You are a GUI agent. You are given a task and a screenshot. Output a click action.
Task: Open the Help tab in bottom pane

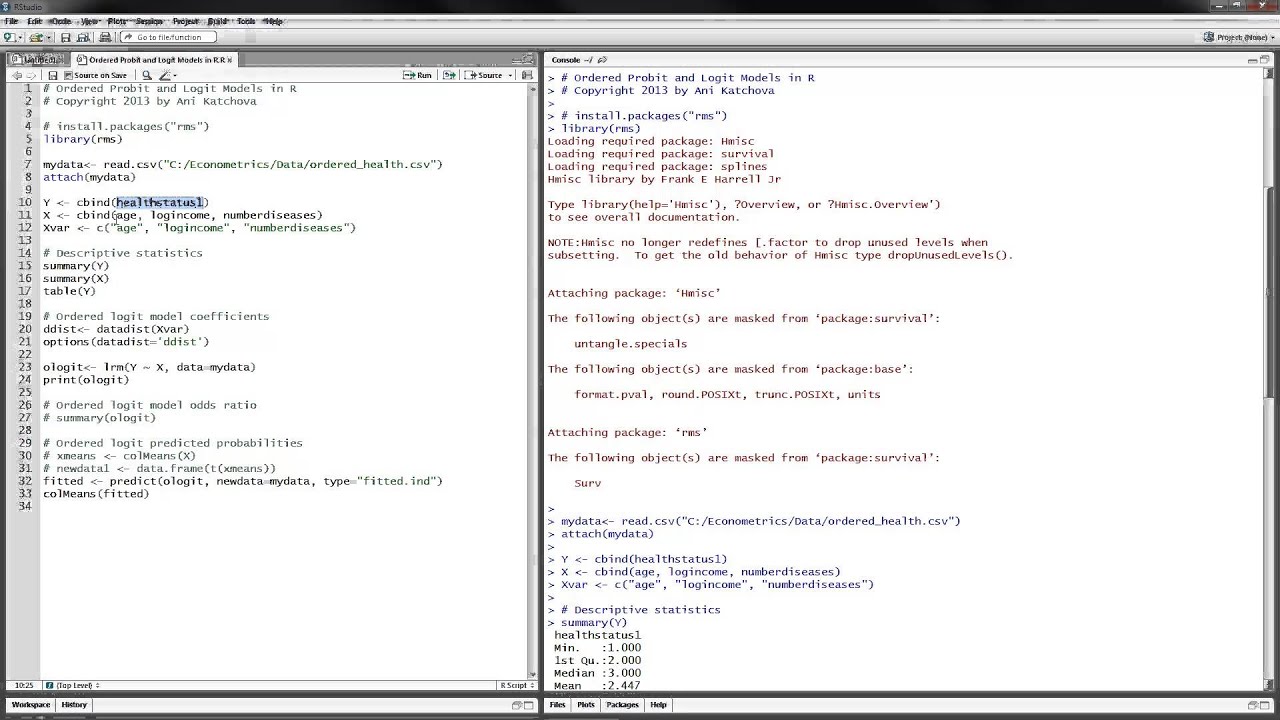point(658,705)
